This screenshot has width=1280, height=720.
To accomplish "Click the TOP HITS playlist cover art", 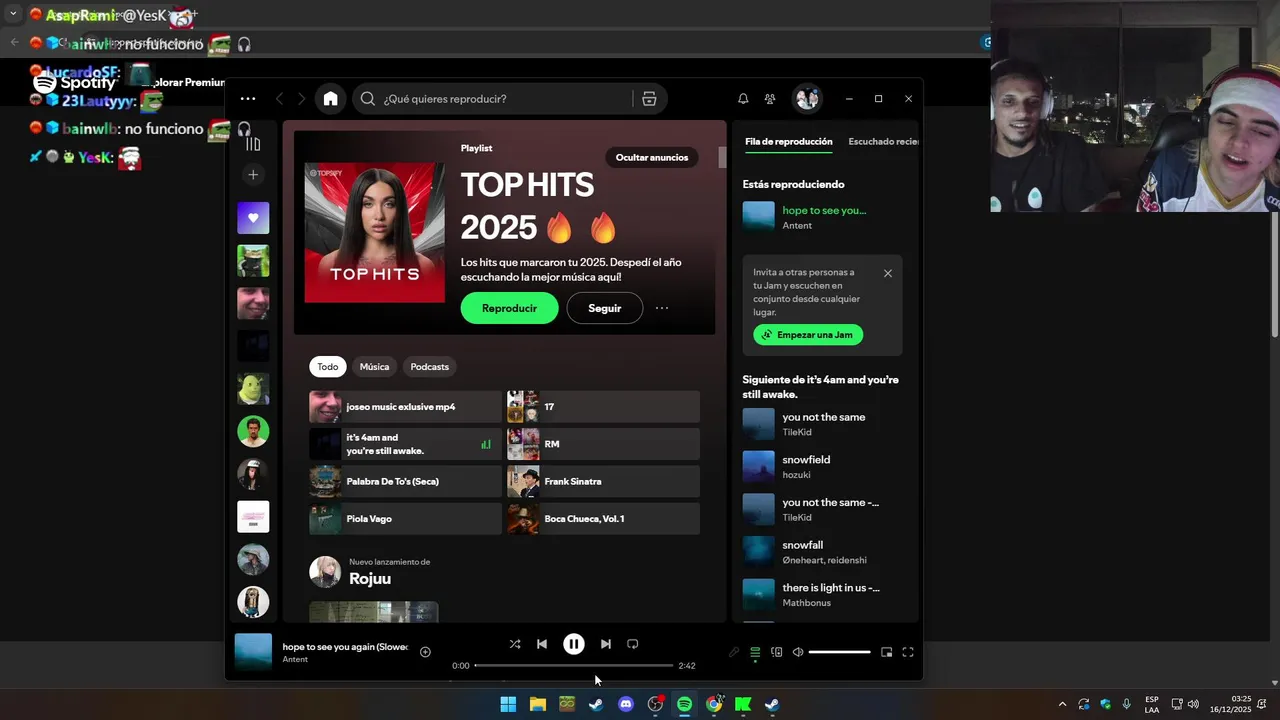I will click(375, 232).
